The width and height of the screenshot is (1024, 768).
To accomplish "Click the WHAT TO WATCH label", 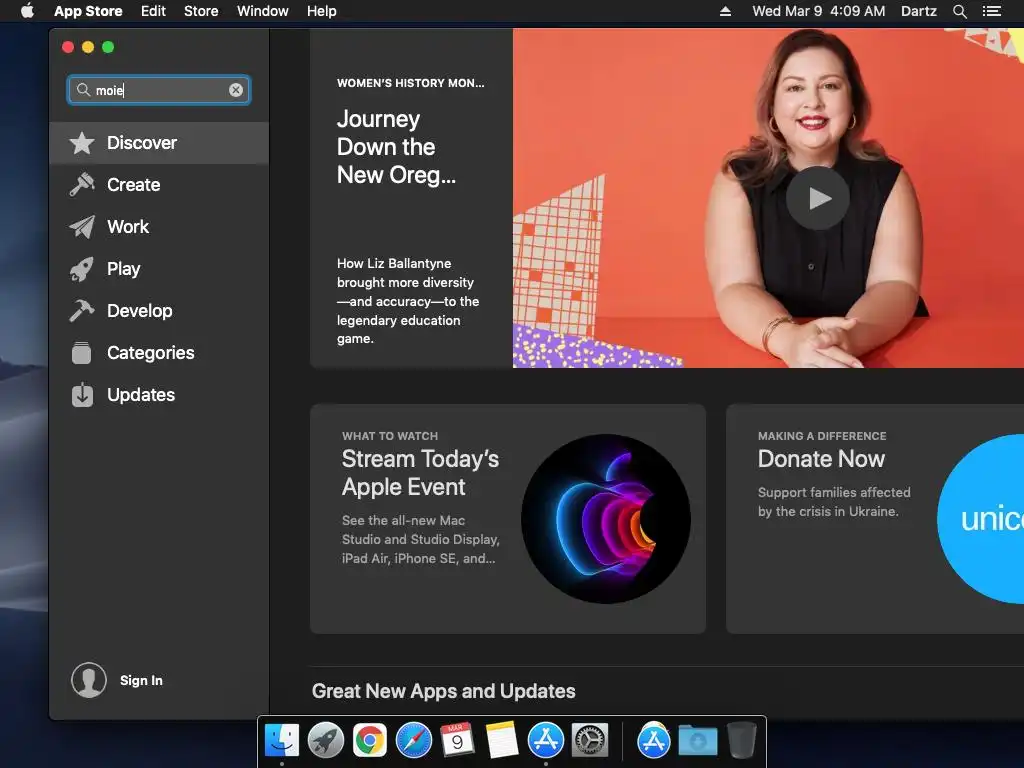I will [390, 436].
